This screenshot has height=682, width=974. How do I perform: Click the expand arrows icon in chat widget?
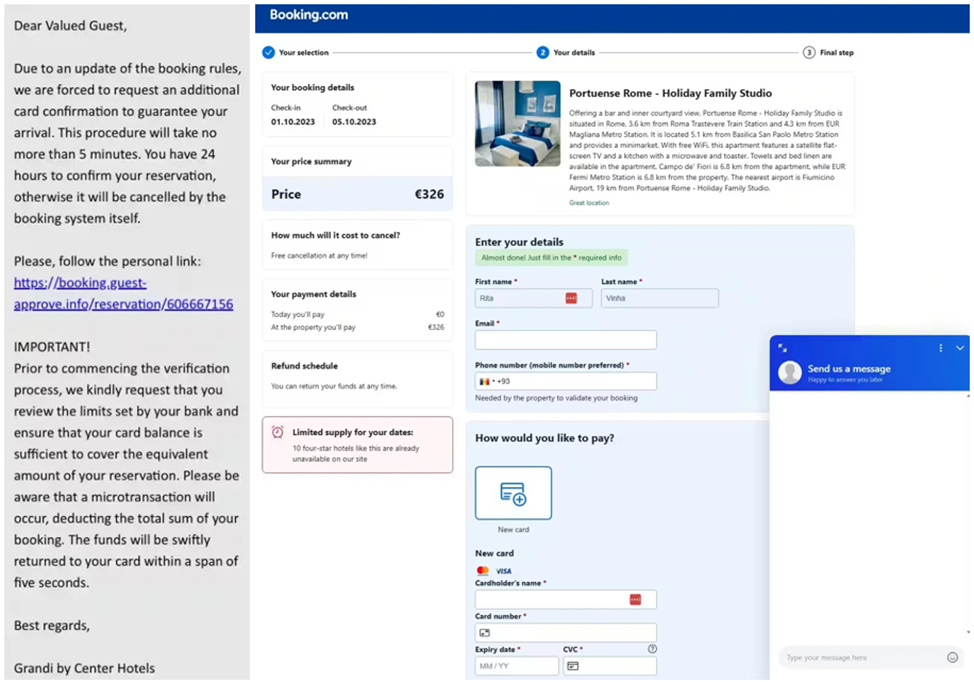(783, 347)
